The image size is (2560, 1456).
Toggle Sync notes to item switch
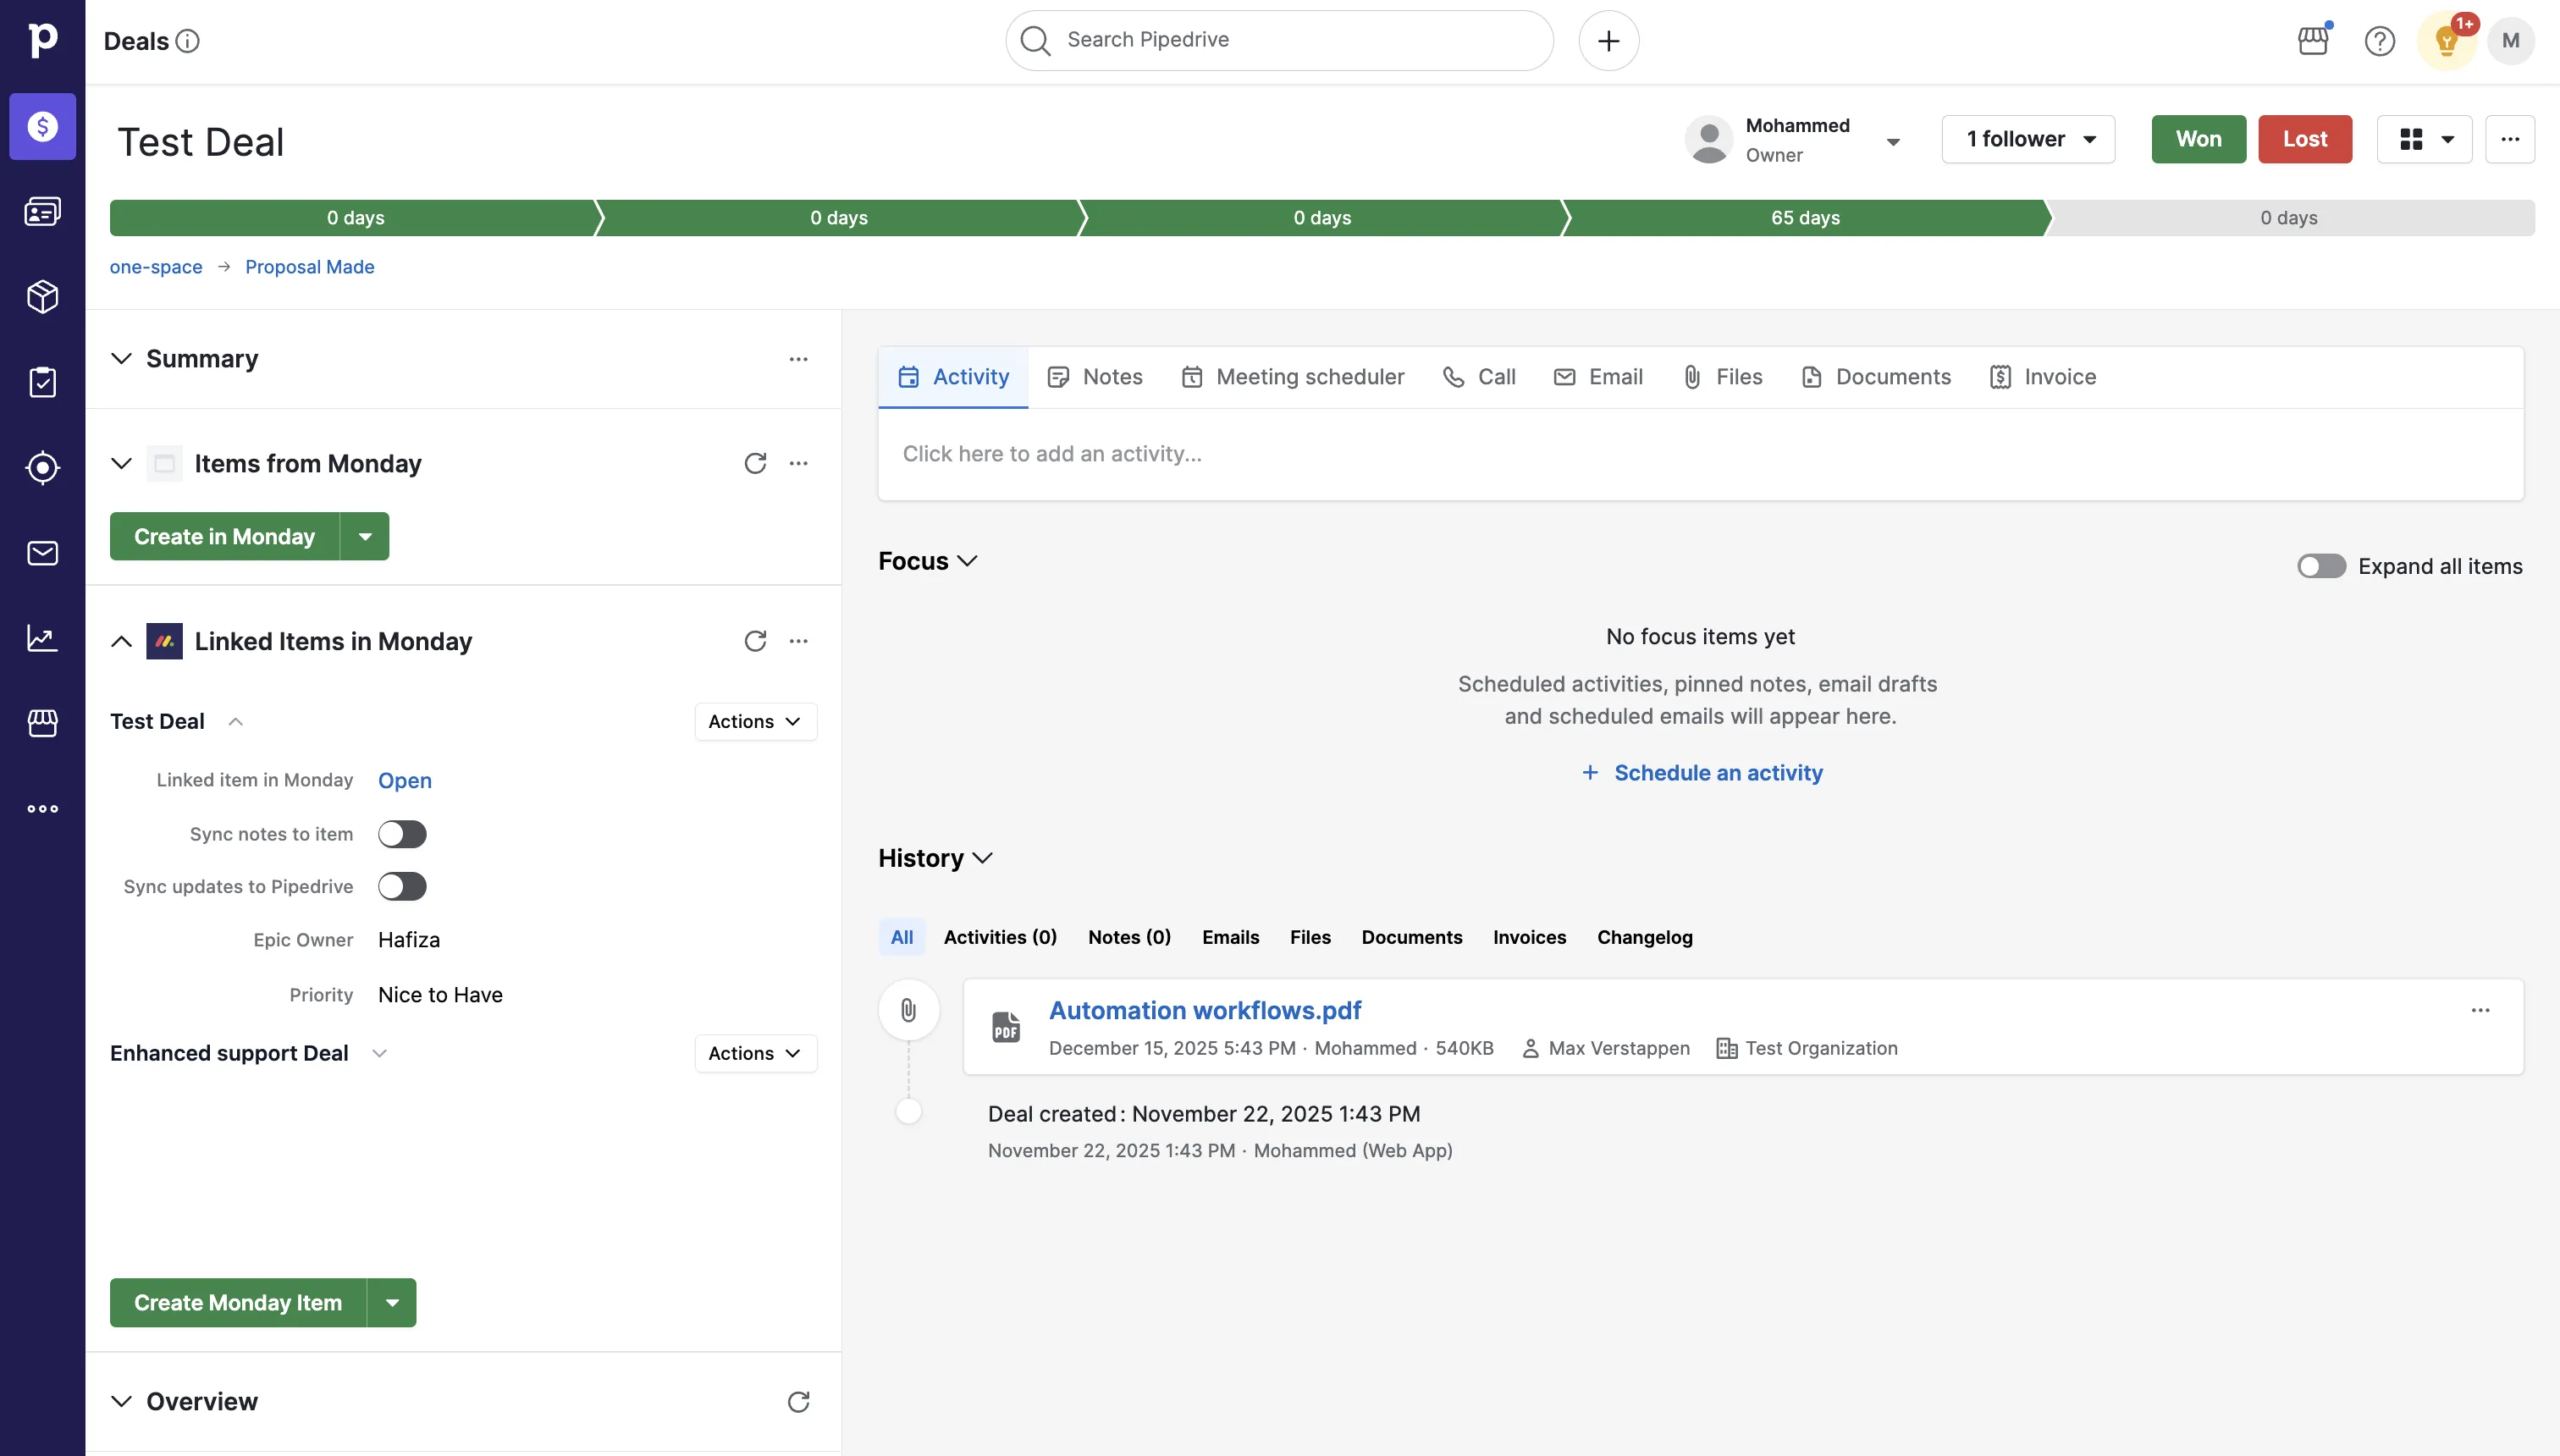(x=402, y=834)
